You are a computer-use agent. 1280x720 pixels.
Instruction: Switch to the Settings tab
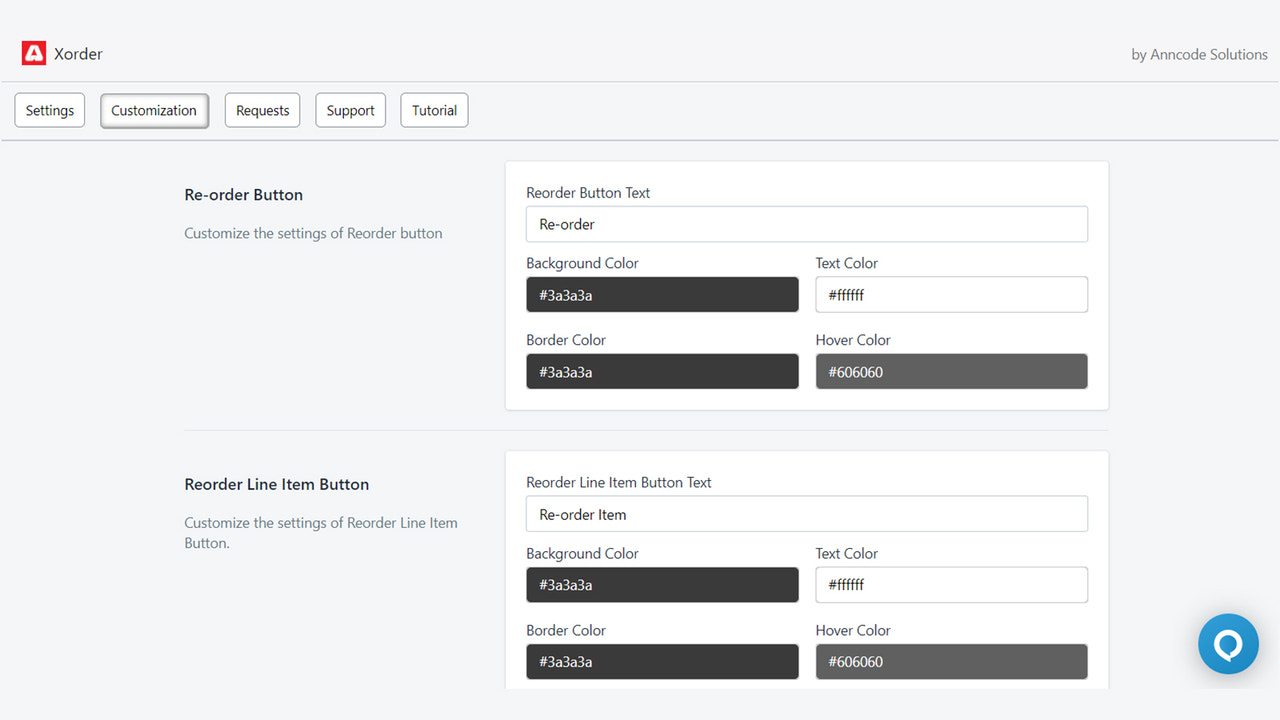49,110
